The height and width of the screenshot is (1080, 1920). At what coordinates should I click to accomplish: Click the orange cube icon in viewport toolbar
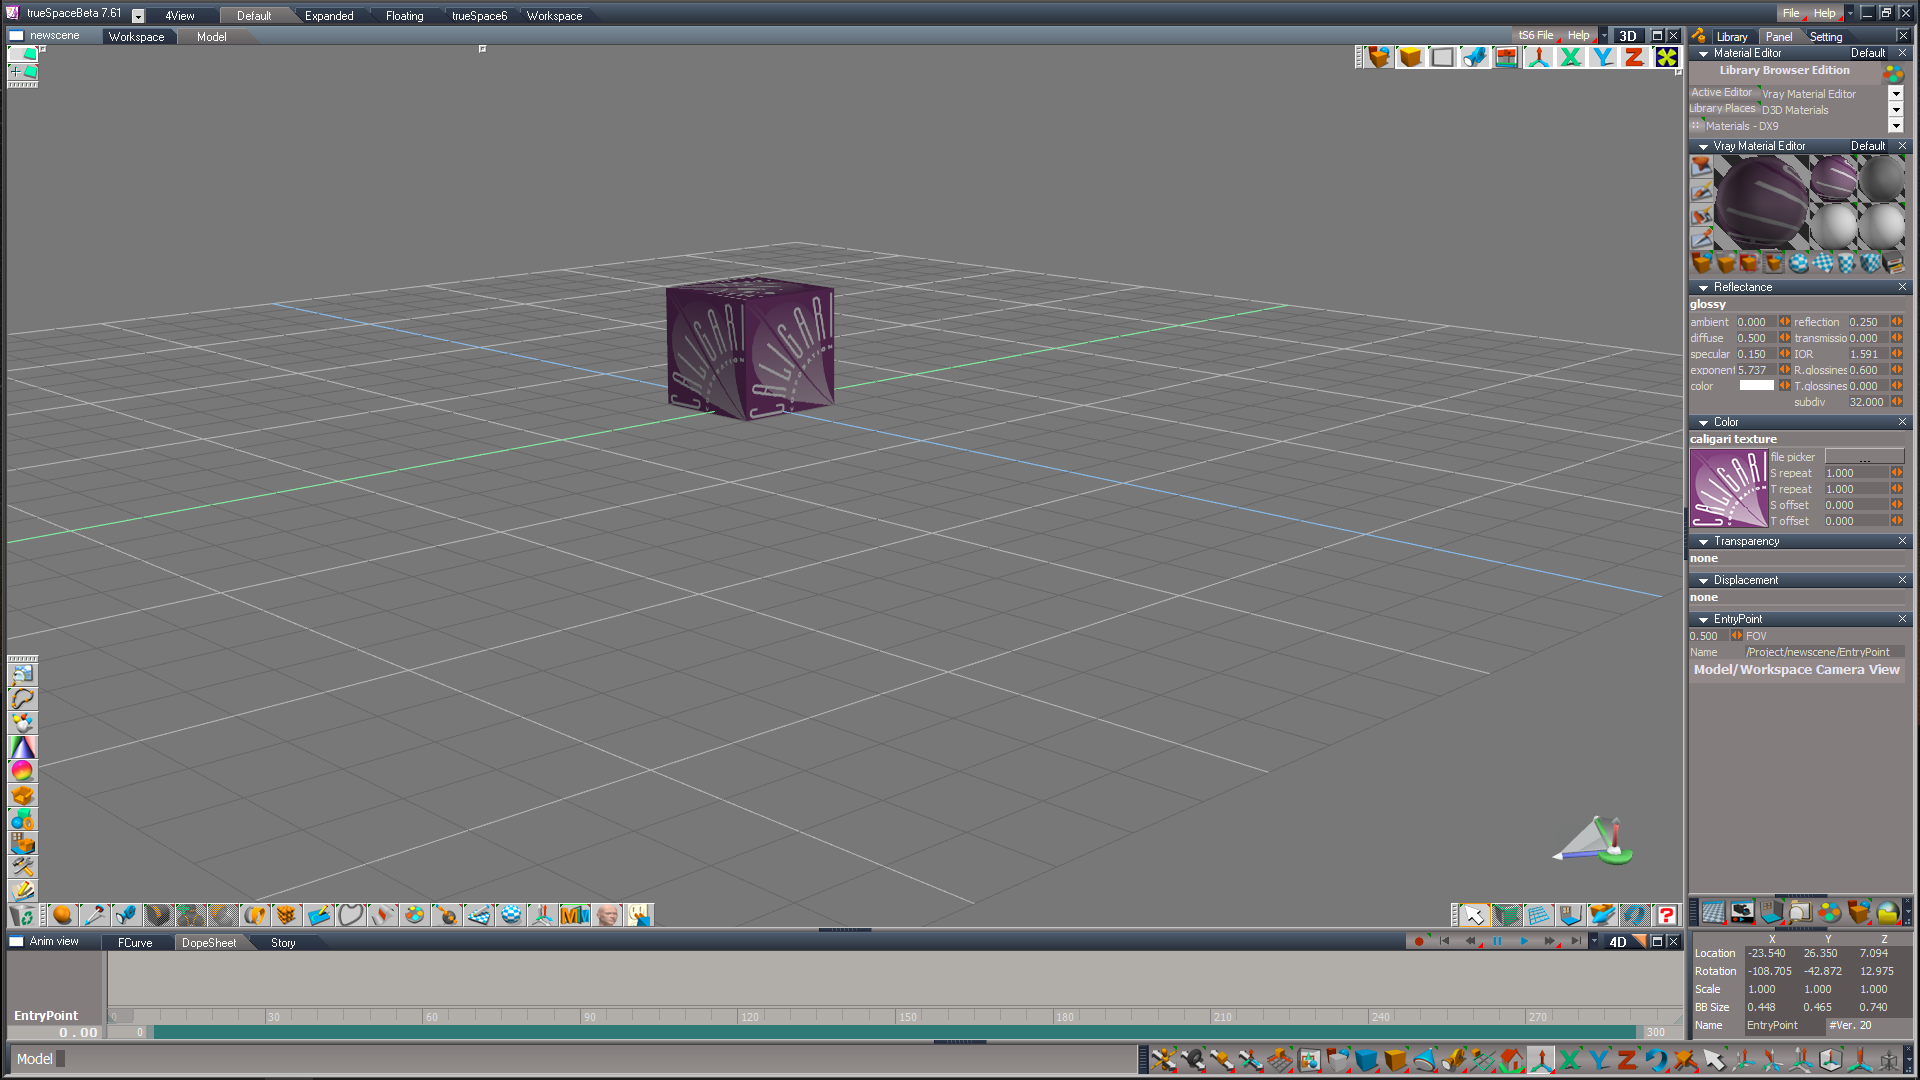point(1410,57)
